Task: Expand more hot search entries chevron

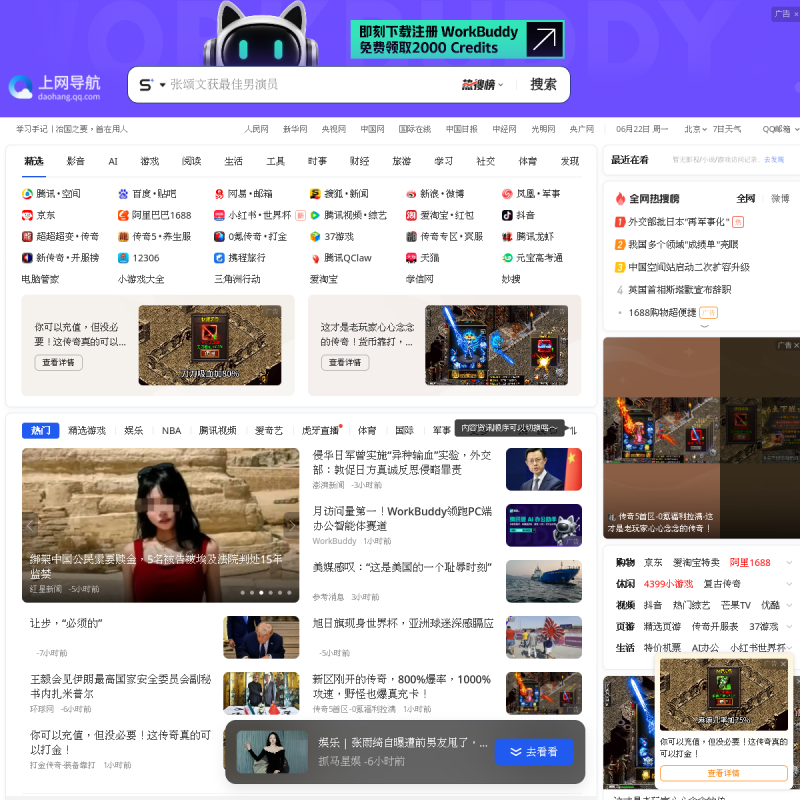Action: click(705, 326)
